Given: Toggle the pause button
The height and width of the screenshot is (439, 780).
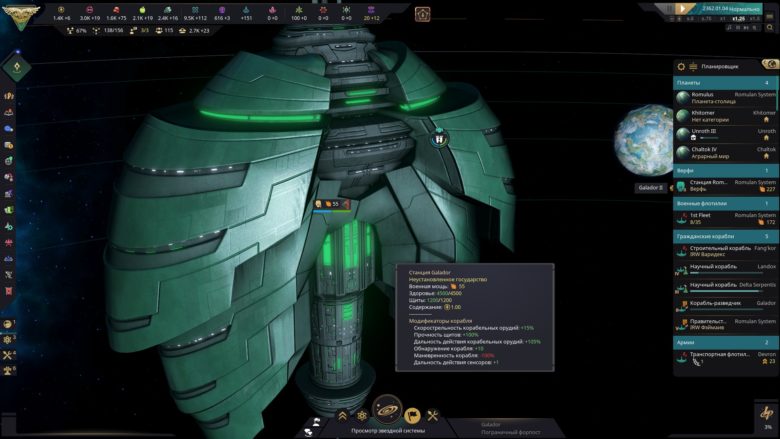Looking at the screenshot, I should [669, 8].
